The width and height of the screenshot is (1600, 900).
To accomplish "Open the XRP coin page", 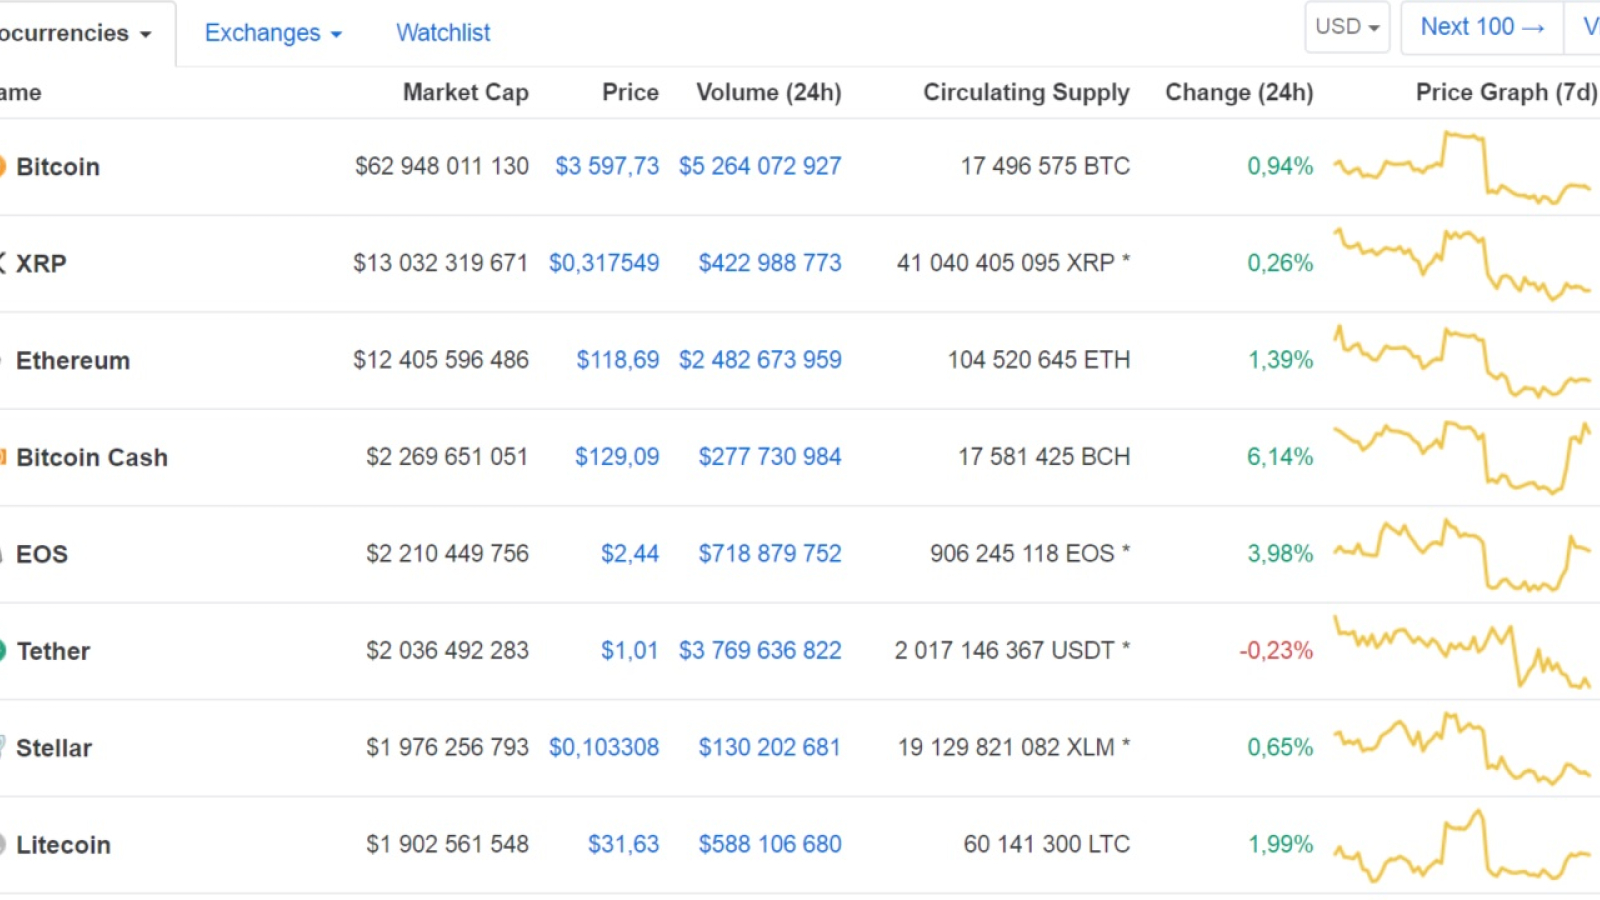I will pyautogui.click(x=41, y=264).
